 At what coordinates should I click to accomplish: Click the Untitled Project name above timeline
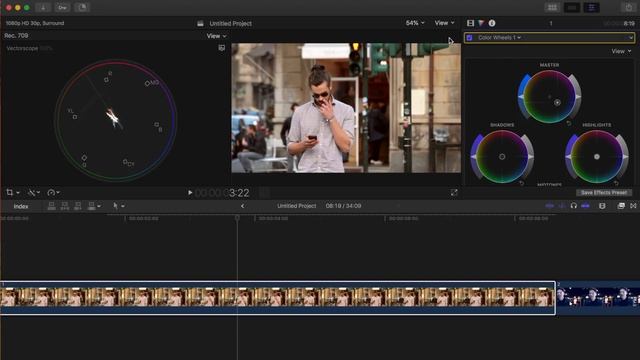tap(296, 206)
